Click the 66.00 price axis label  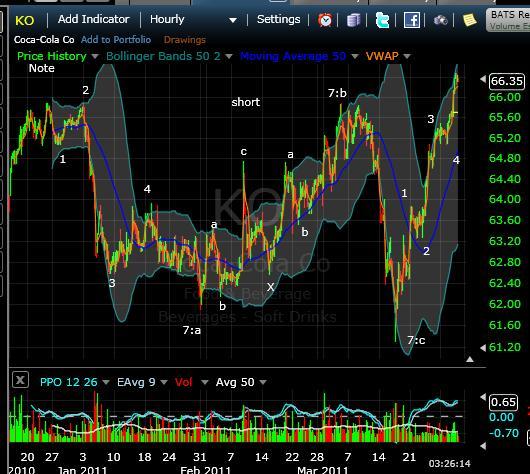click(505, 97)
